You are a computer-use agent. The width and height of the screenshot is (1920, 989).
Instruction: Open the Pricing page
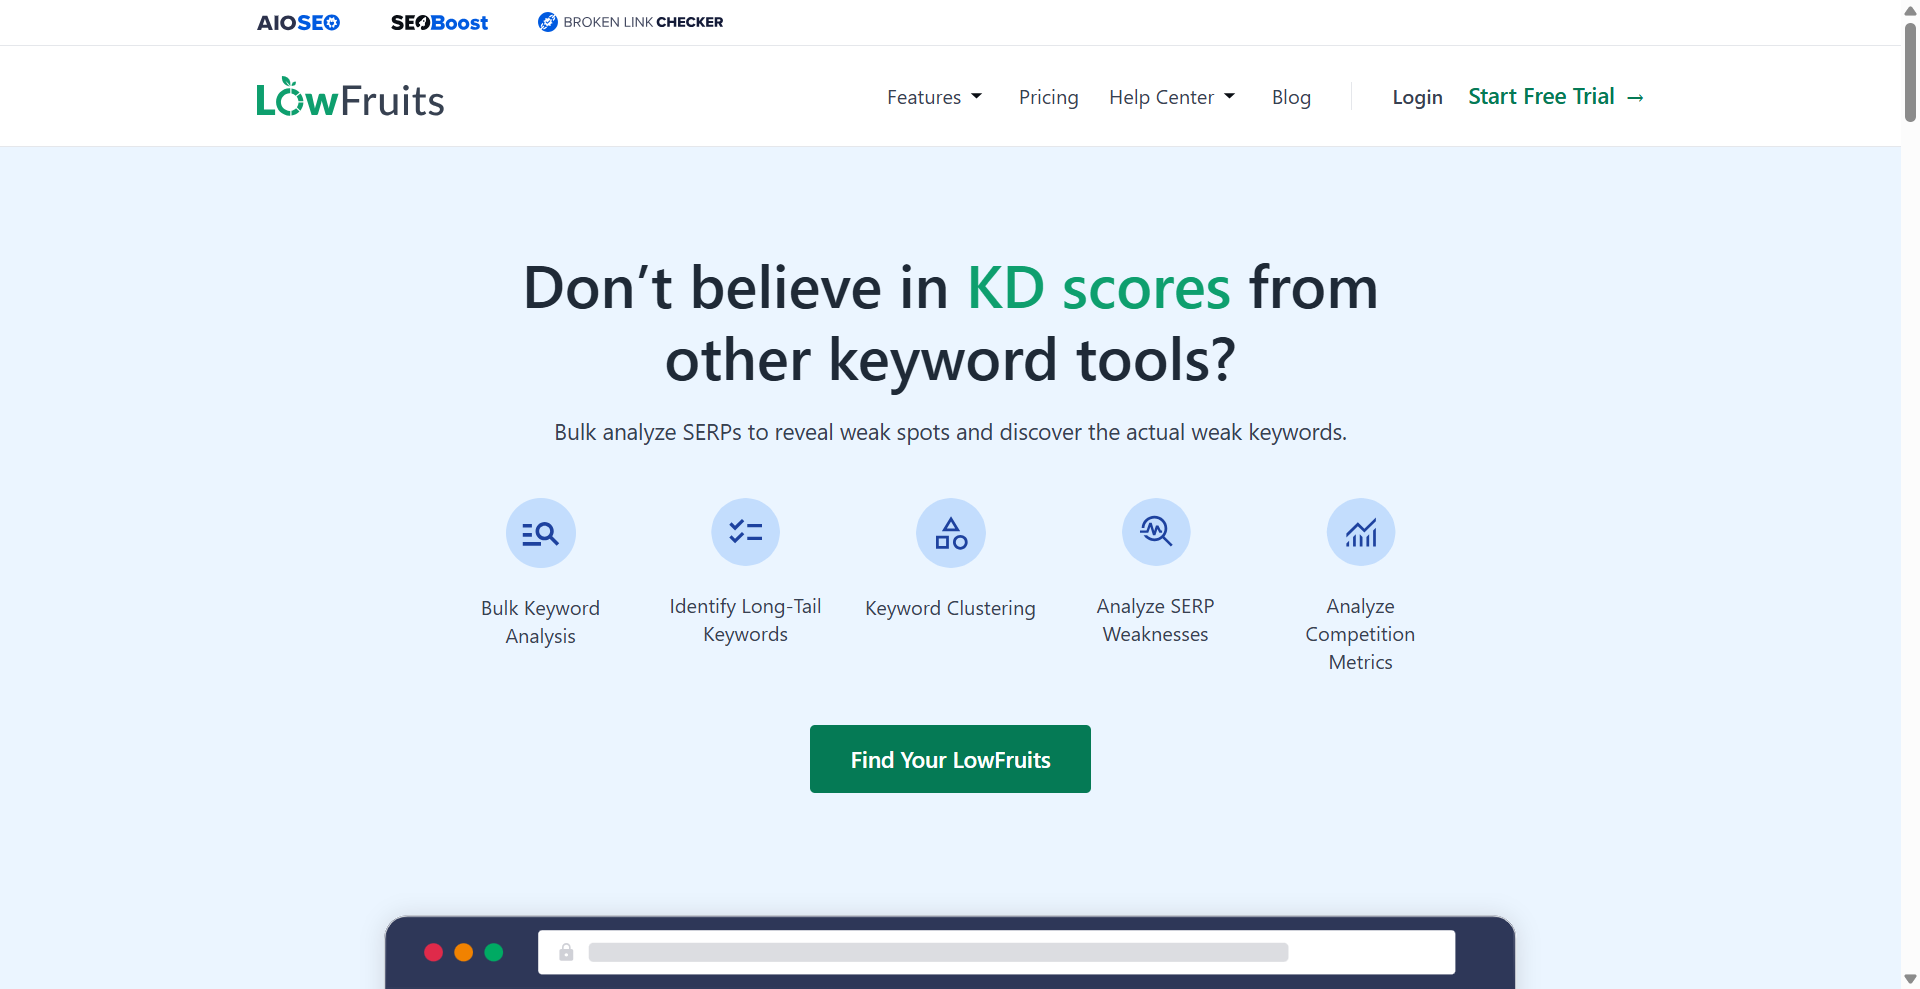tap(1048, 97)
